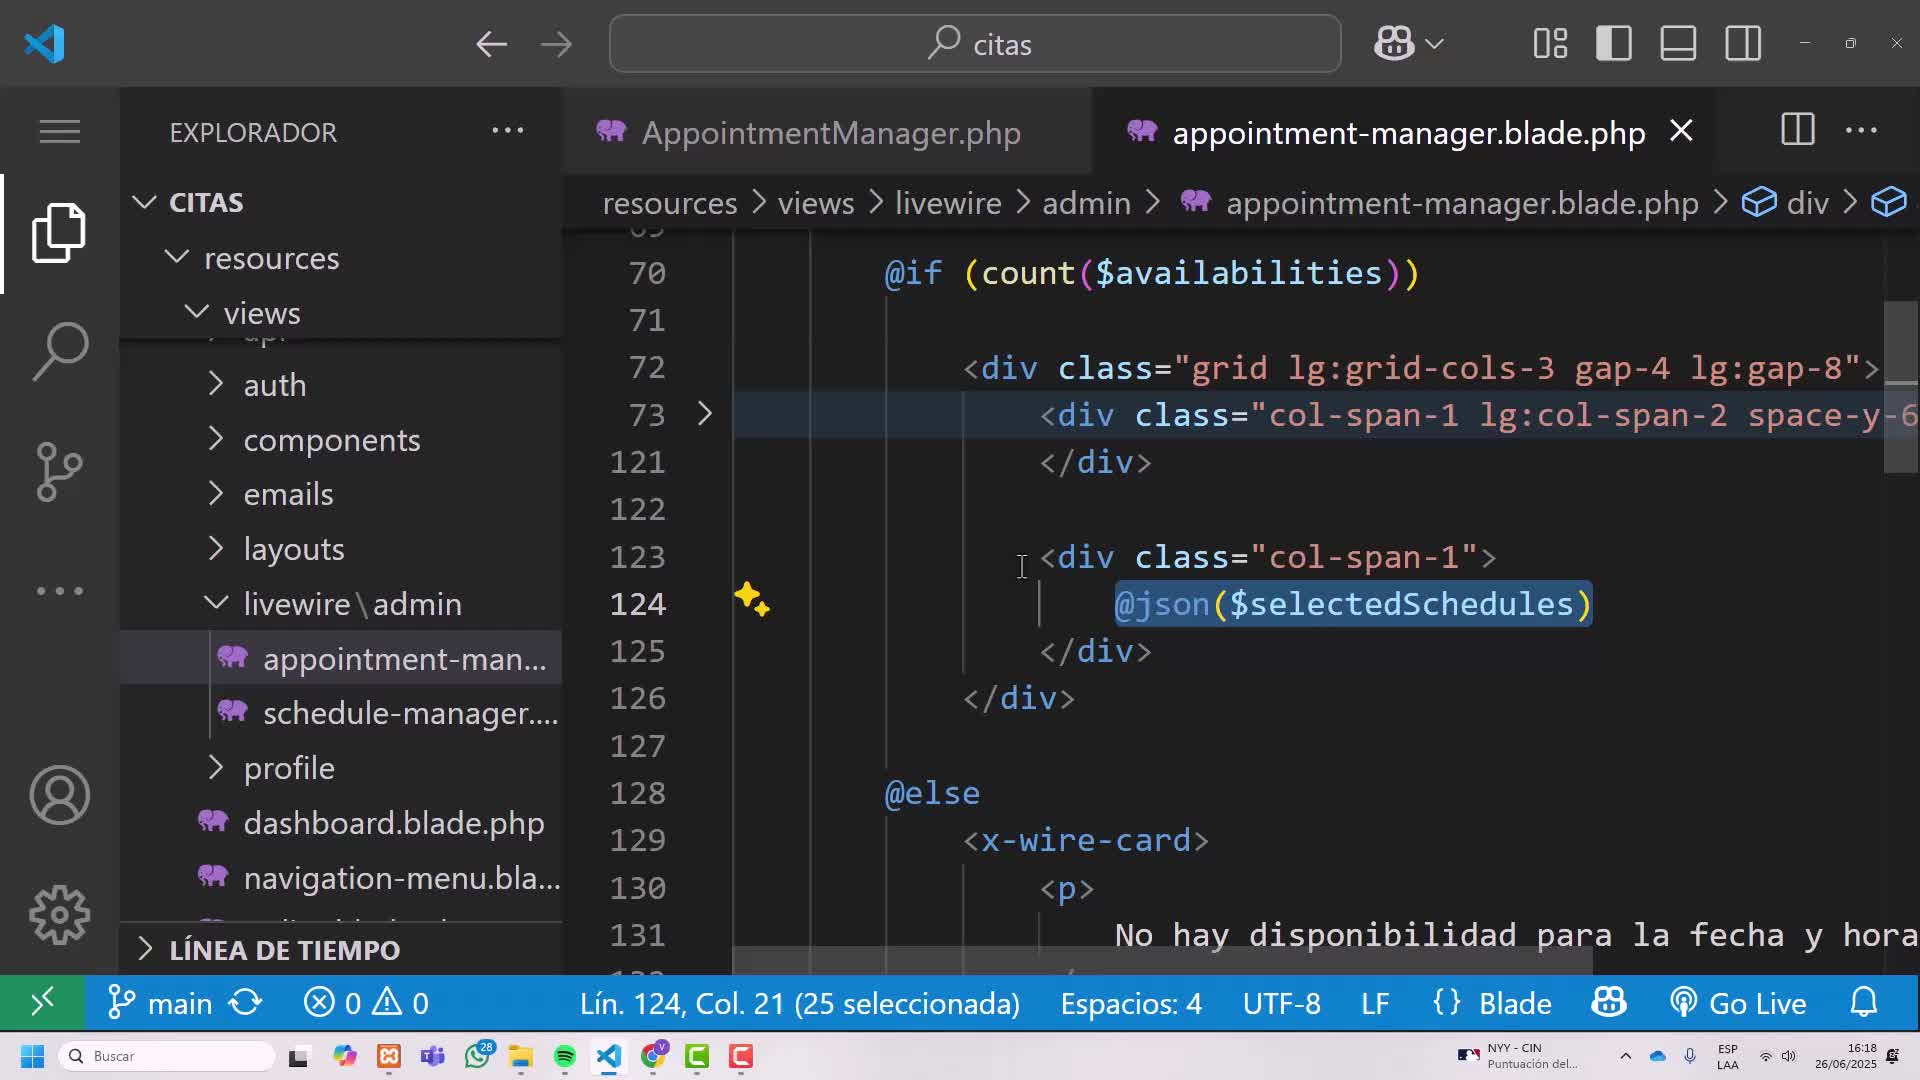Click Lín. 124, Col. 21 cursor position
Screen dimensions: 1920x1080
coord(799,1003)
